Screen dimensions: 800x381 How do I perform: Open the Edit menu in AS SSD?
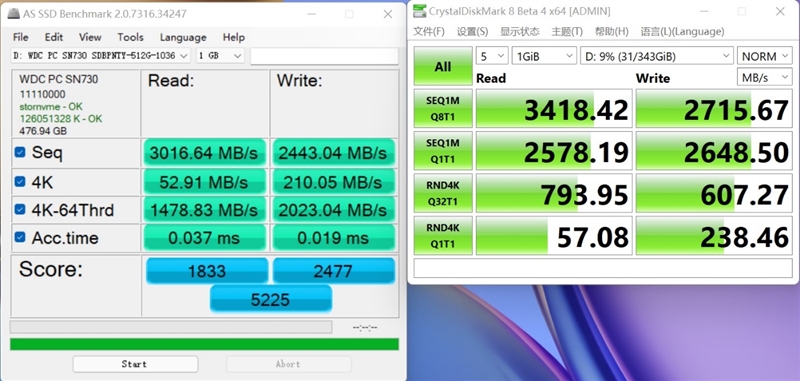[x=54, y=37]
